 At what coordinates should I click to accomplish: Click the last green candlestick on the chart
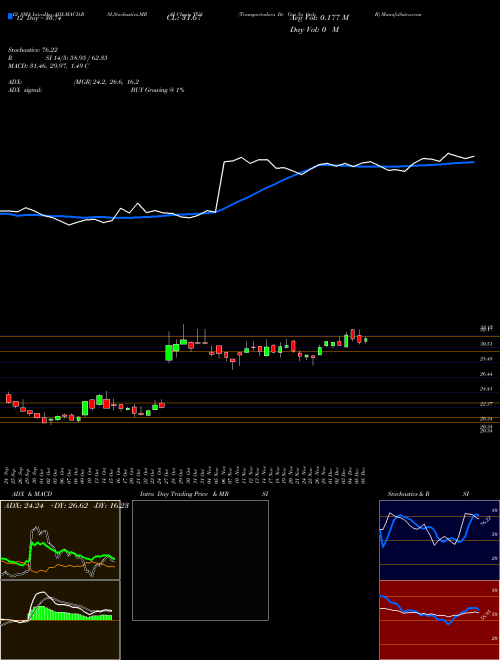click(366, 340)
